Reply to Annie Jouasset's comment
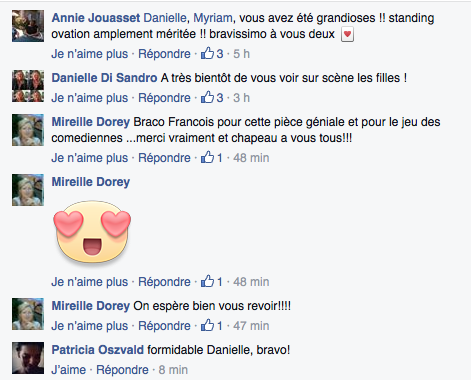The height and width of the screenshot is (380, 471). (x=164, y=54)
